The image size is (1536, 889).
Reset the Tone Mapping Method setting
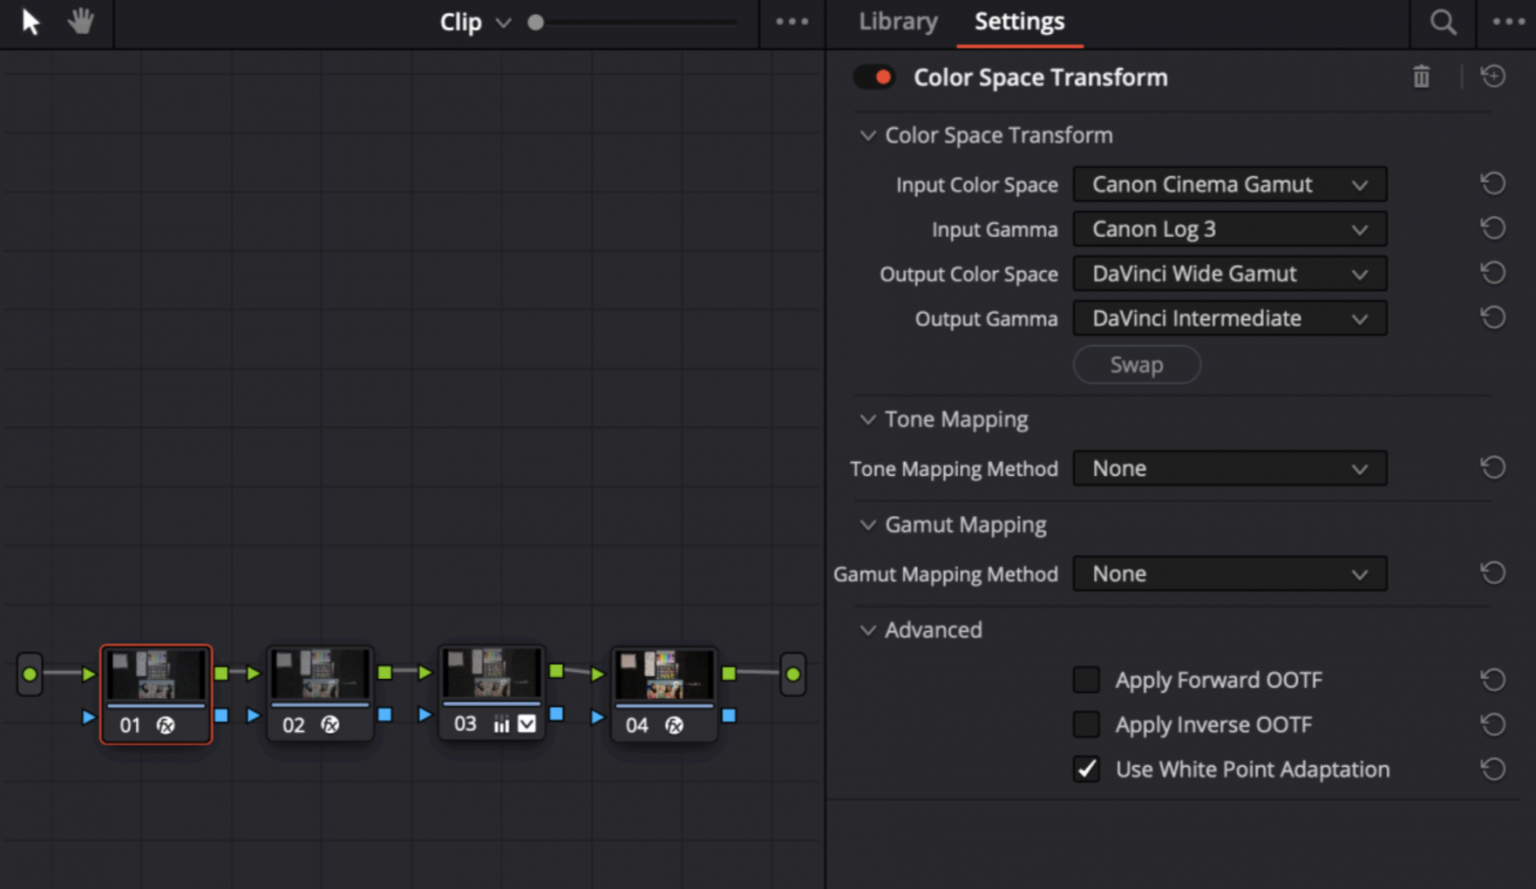click(1492, 468)
